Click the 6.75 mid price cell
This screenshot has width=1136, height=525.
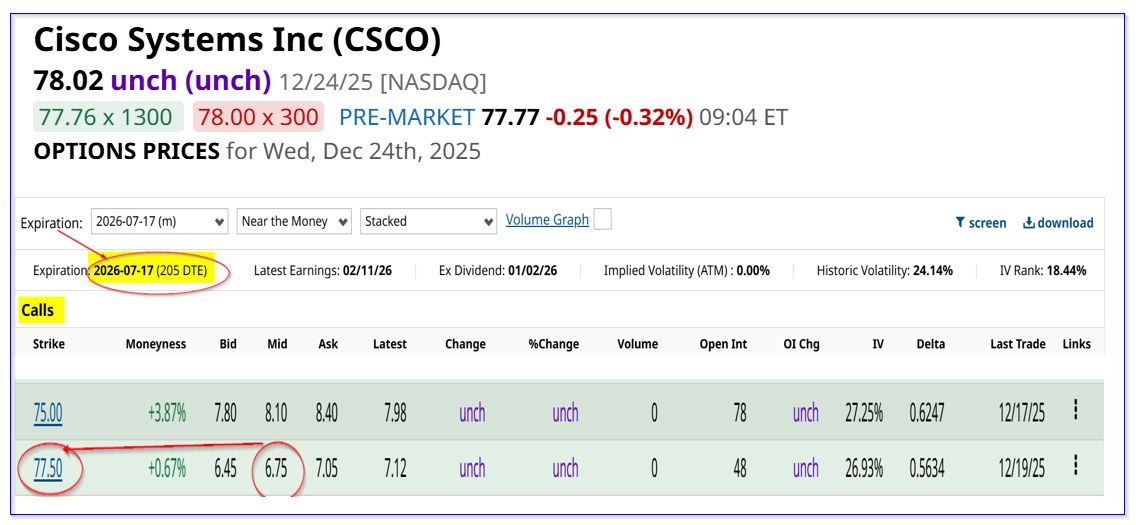277,468
